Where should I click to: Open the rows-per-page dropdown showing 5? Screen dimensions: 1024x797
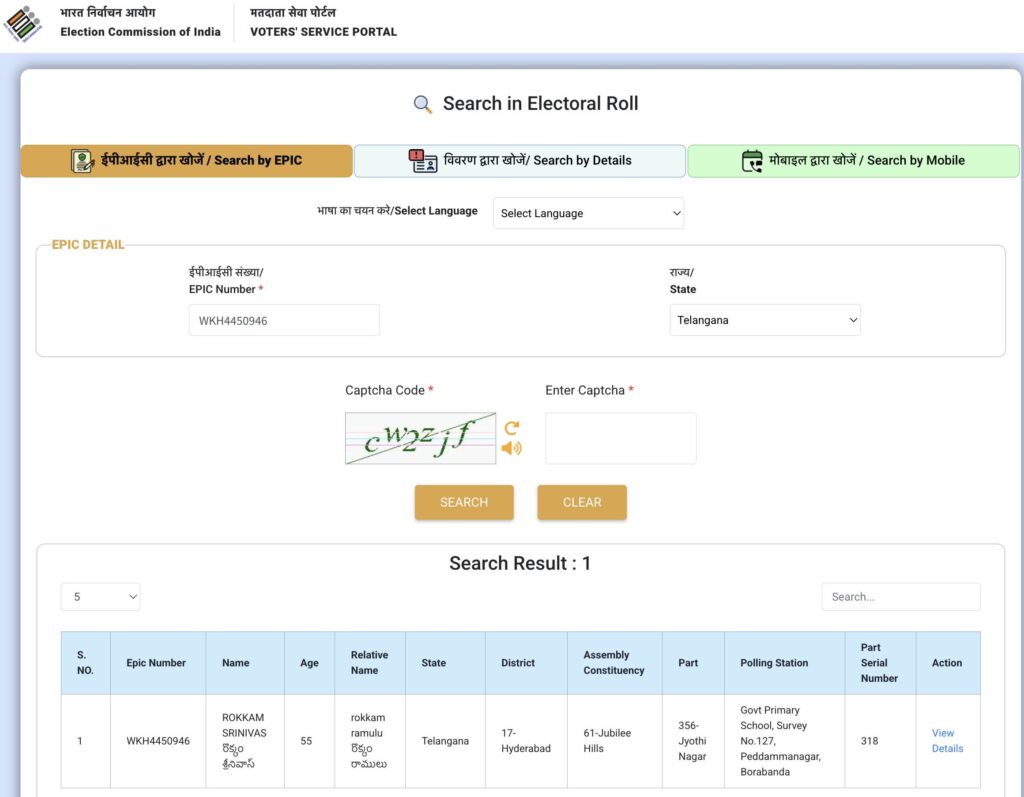(100, 597)
